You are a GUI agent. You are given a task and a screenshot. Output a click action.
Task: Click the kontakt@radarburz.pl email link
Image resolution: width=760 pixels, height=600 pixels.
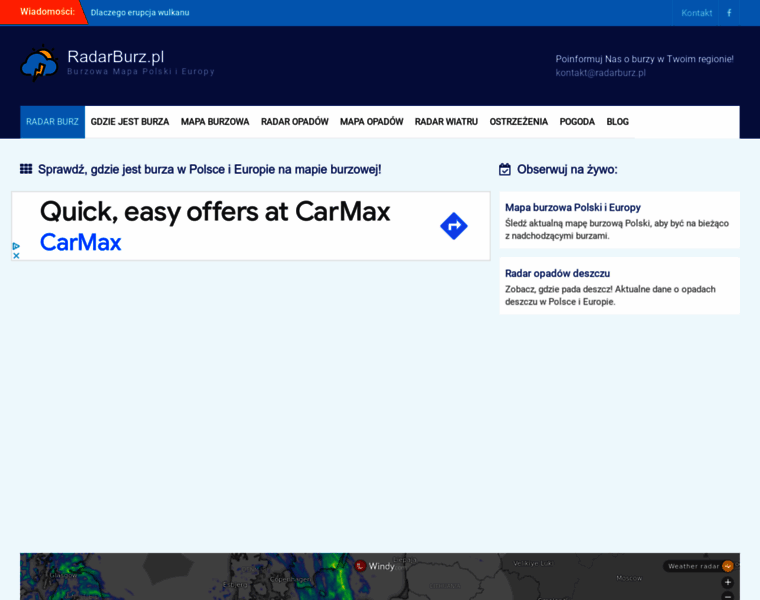coord(601,73)
